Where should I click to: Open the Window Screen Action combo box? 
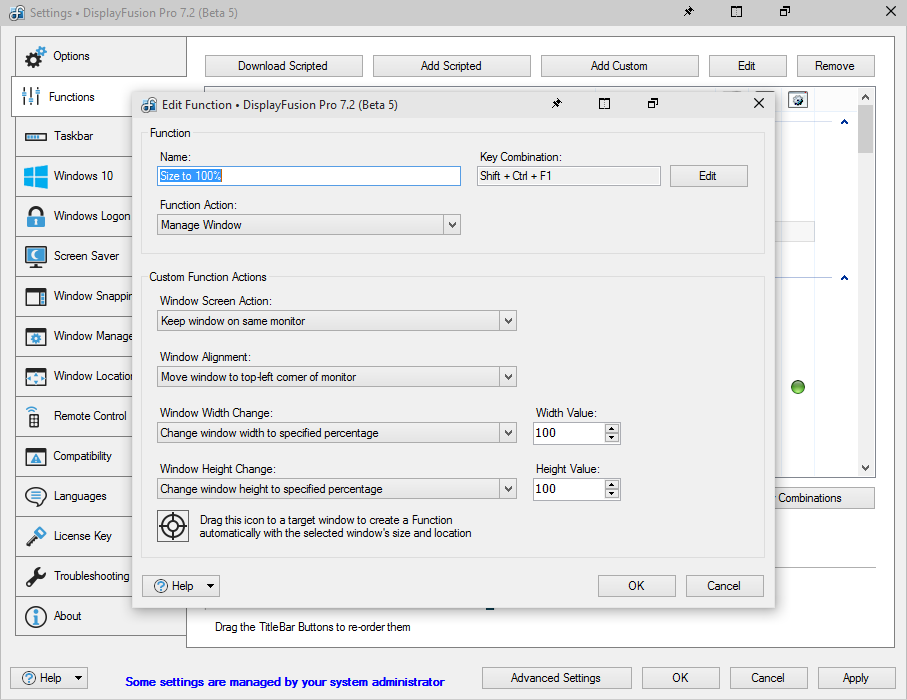337,321
